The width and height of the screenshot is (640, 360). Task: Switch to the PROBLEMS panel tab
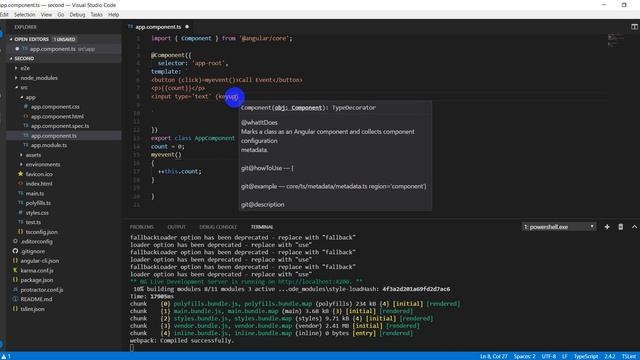[x=142, y=227]
